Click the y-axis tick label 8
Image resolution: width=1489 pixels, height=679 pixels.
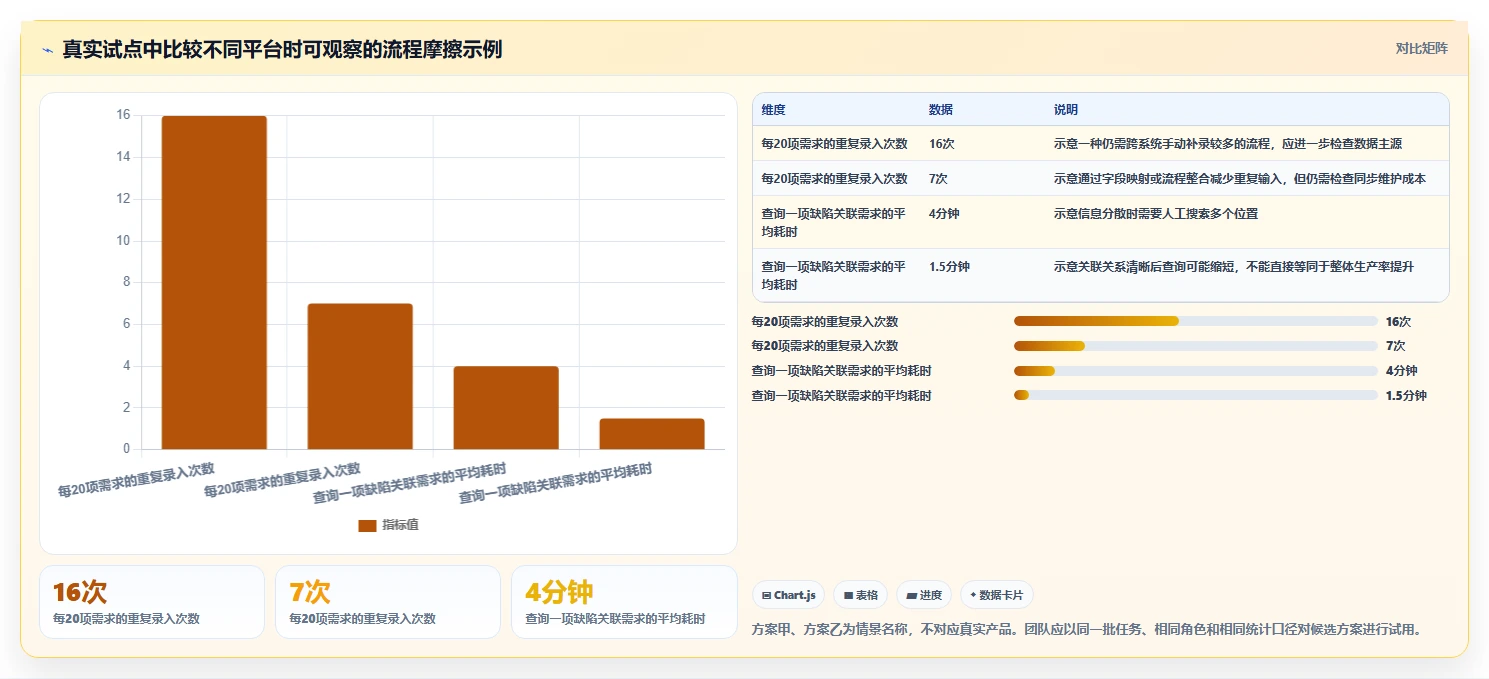tap(127, 282)
